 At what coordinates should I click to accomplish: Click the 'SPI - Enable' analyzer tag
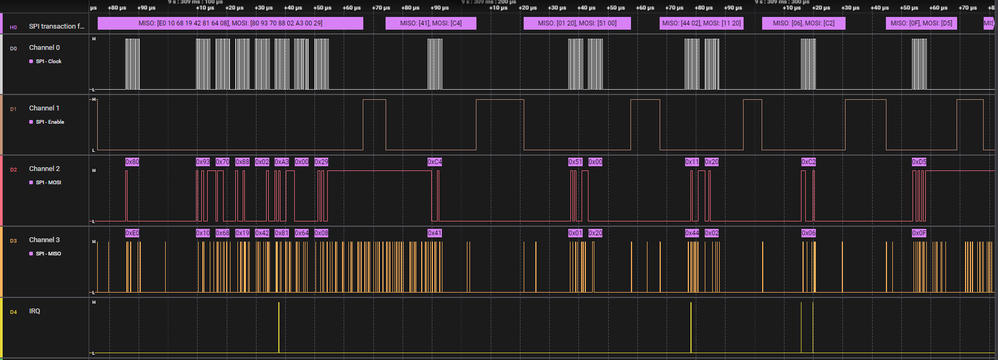pyautogui.click(x=50, y=121)
